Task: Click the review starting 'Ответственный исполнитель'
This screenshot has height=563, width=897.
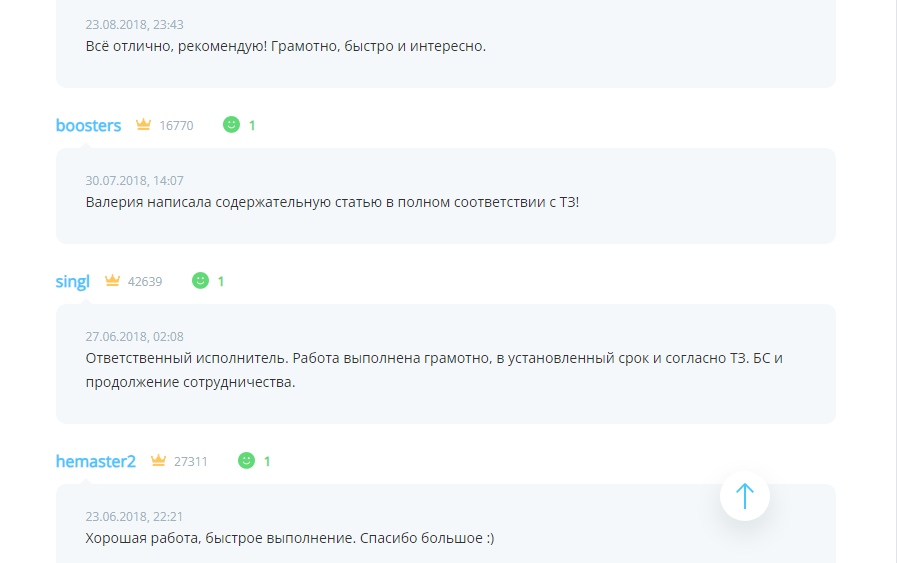Action: pyautogui.click(x=434, y=370)
